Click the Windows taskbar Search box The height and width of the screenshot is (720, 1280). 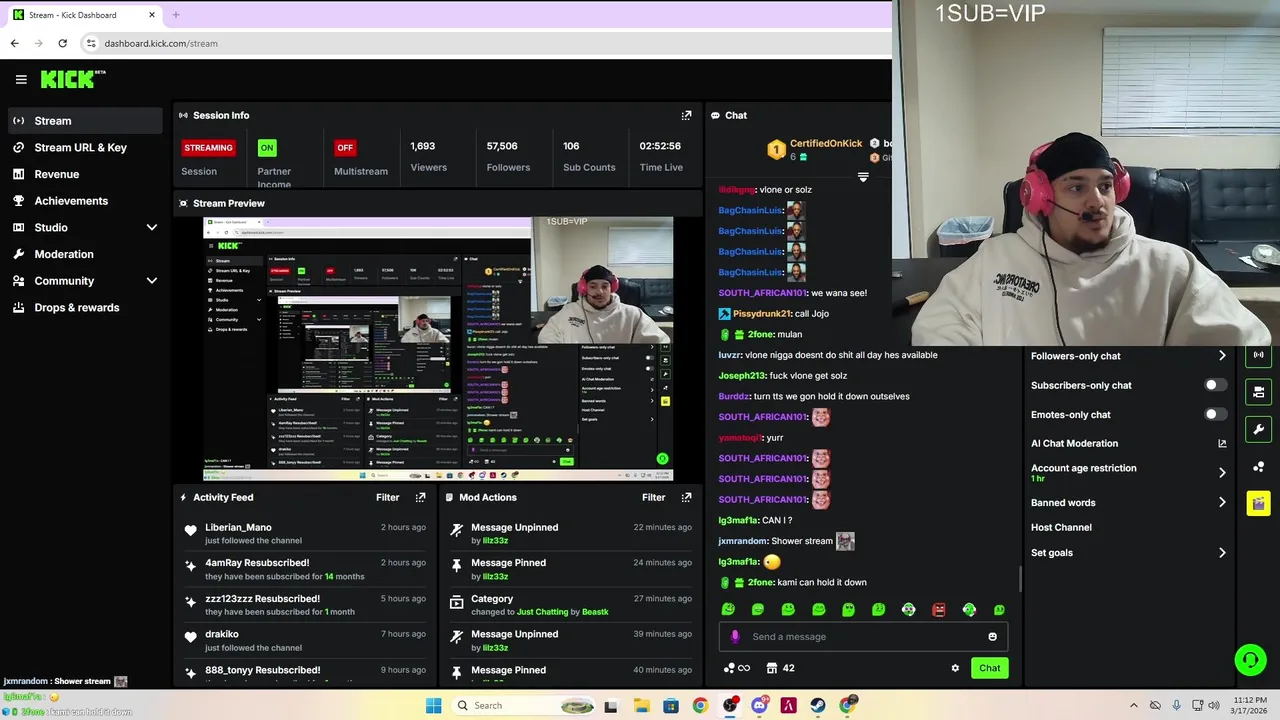(525, 706)
